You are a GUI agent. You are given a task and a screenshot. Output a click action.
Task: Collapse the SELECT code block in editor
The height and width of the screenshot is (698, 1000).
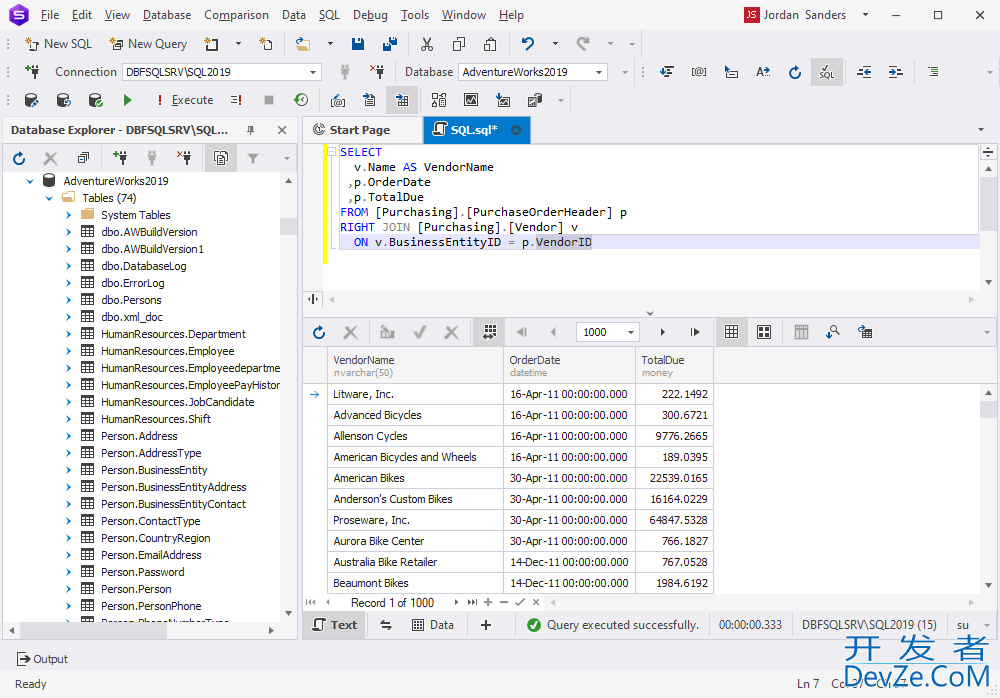332,152
